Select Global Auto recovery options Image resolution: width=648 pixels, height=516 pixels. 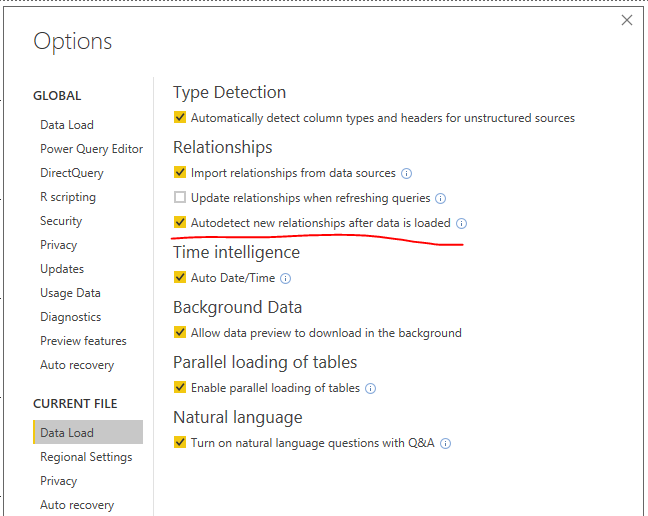click(77, 365)
